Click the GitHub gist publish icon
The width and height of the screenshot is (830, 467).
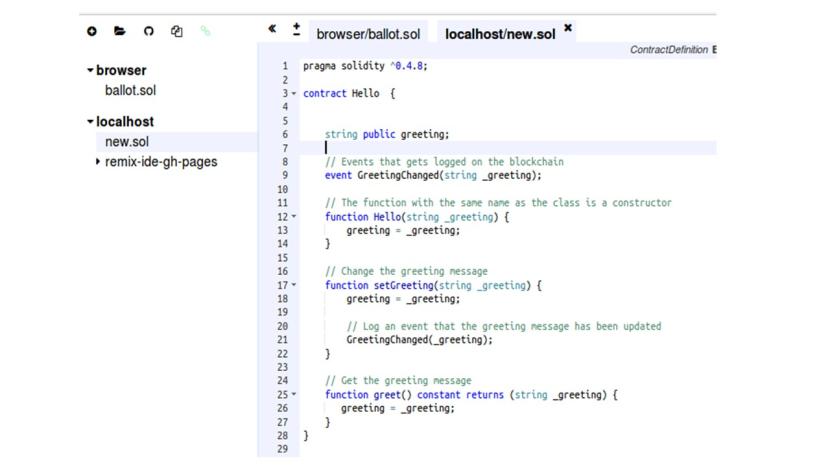(x=148, y=31)
